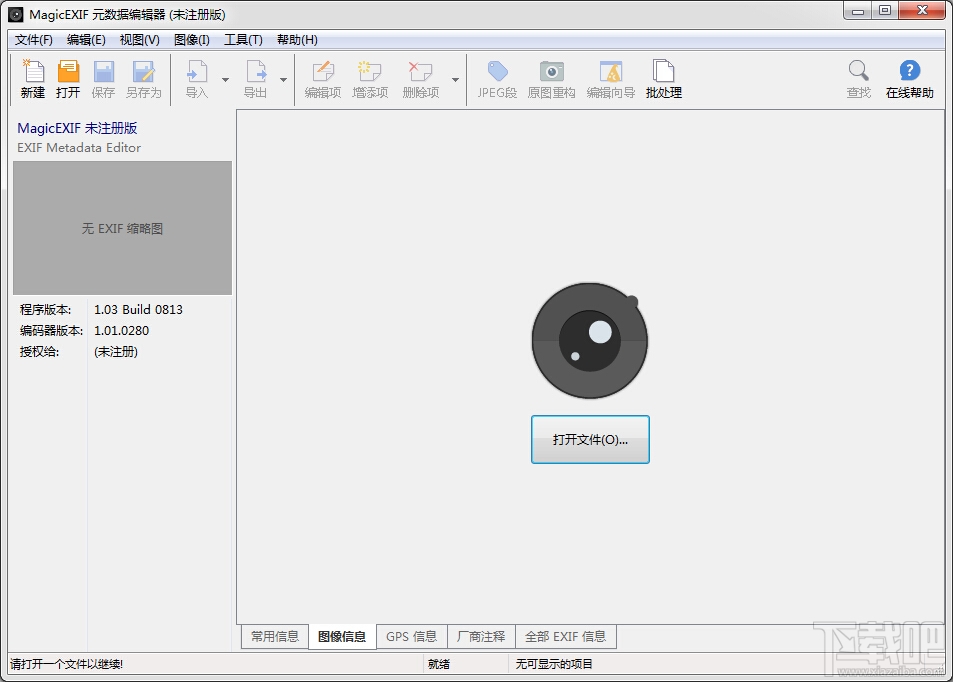Select the 1.03 Build 0813 version value
Viewport: 953px width, 682px height.
pyautogui.click(x=138, y=309)
